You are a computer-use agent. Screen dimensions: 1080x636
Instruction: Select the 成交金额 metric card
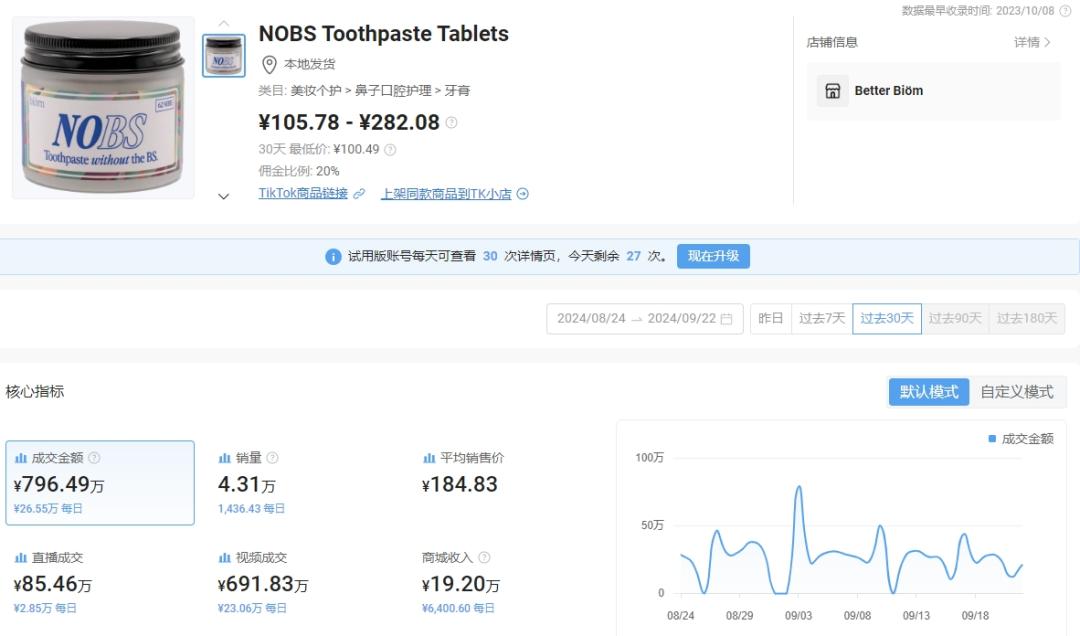(100, 483)
